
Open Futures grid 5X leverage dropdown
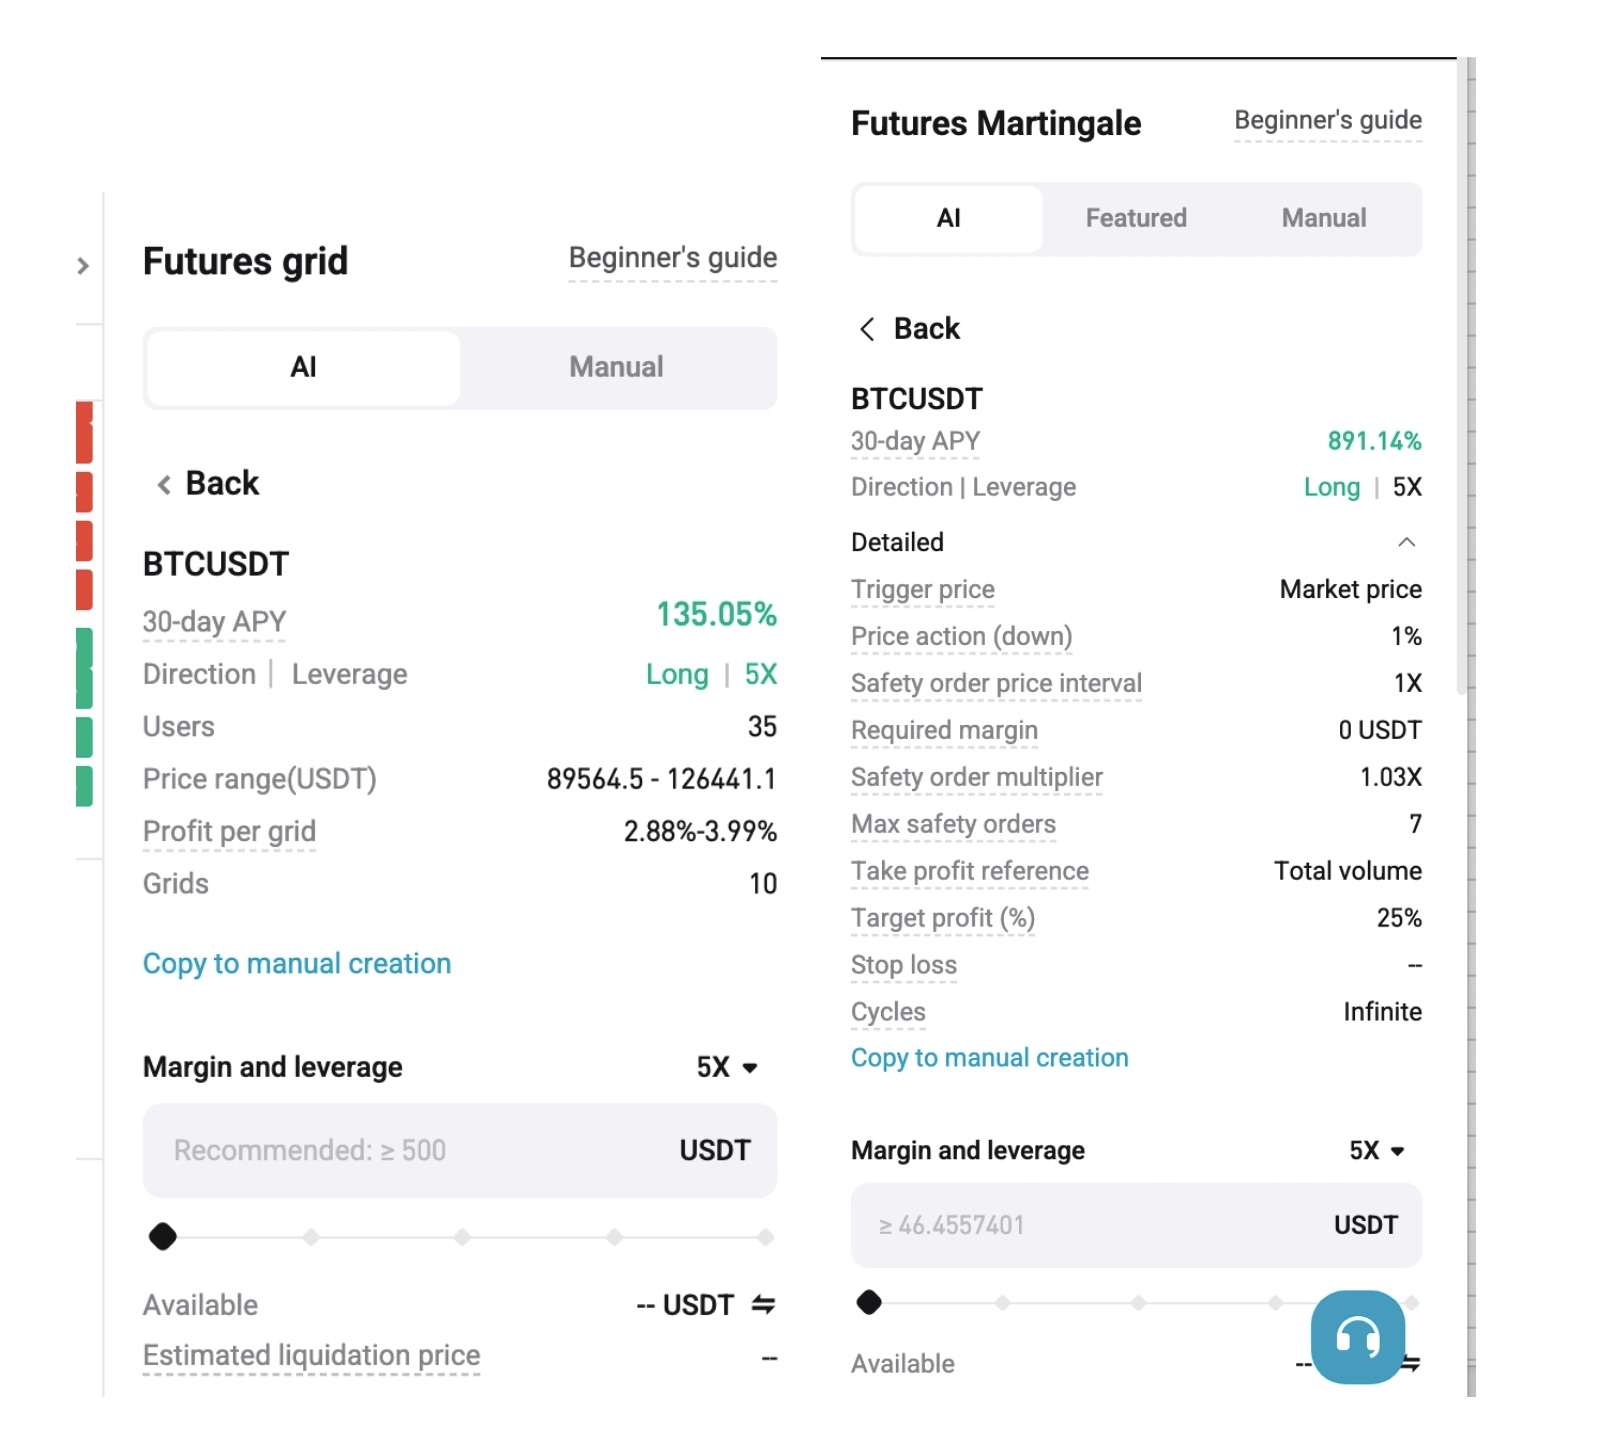pos(728,1067)
